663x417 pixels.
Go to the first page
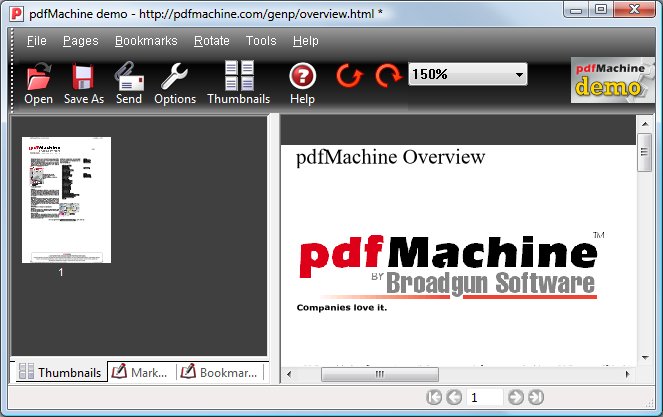[x=434, y=398]
